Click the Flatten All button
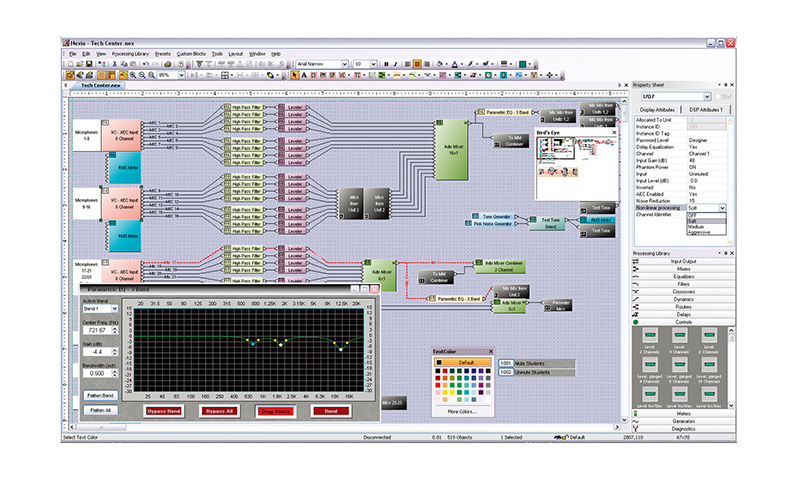Viewport: 800px width, 492px height. 101,410
